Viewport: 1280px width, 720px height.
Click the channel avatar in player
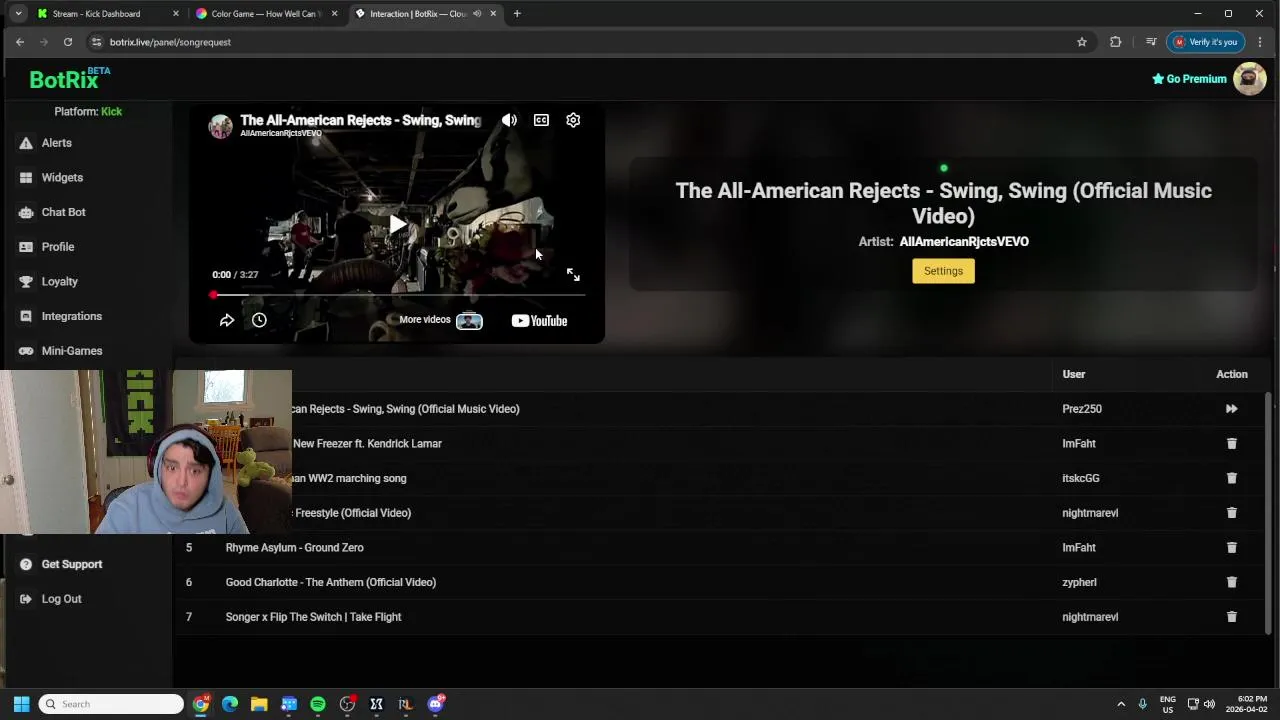coord(220,126)
